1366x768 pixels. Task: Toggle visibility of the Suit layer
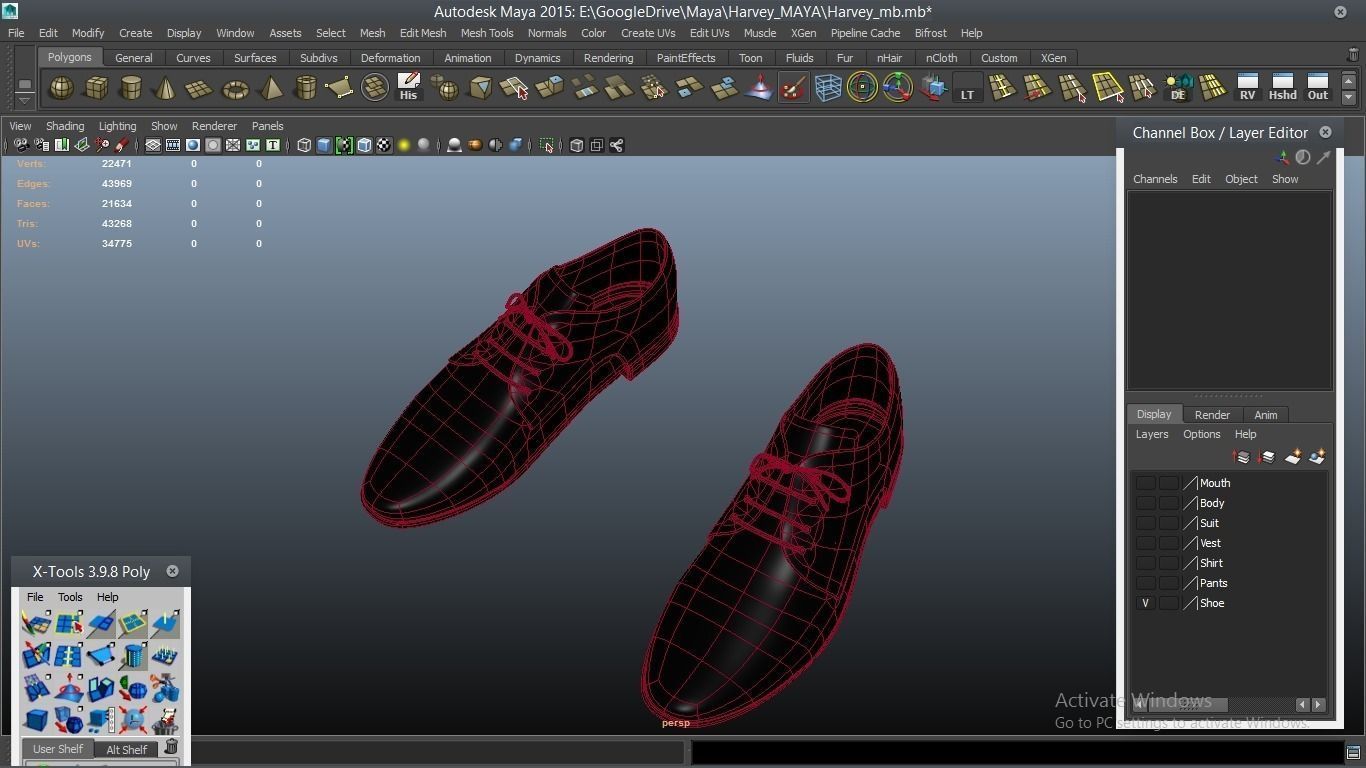[1146, 523]
